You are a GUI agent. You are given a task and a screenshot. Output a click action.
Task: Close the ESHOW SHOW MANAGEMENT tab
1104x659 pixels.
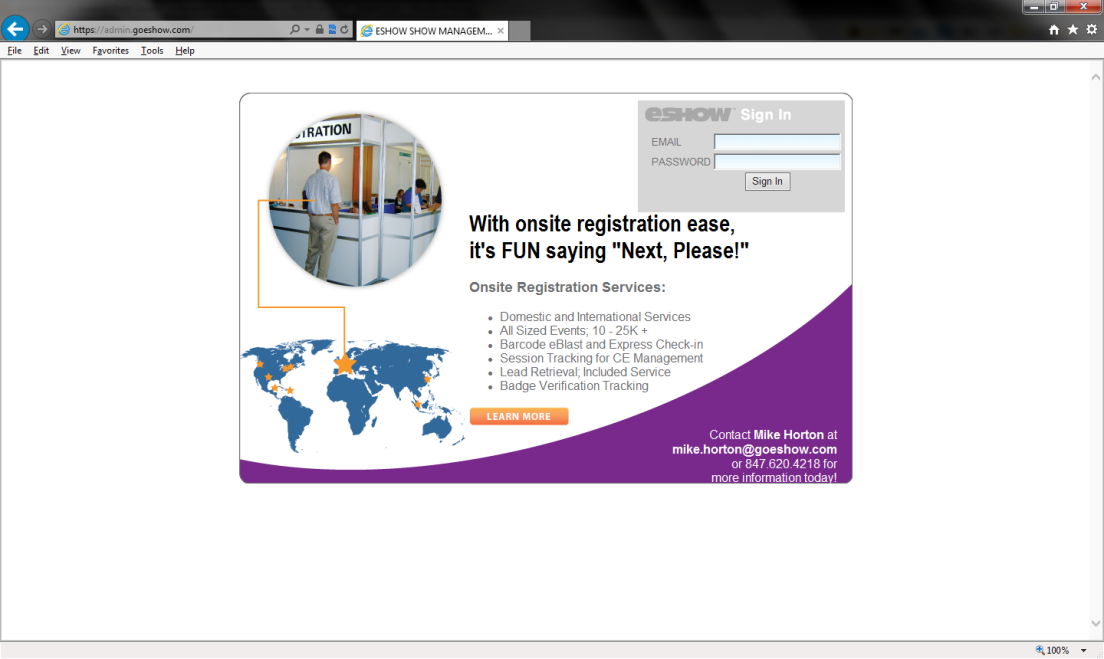point(500,31)
